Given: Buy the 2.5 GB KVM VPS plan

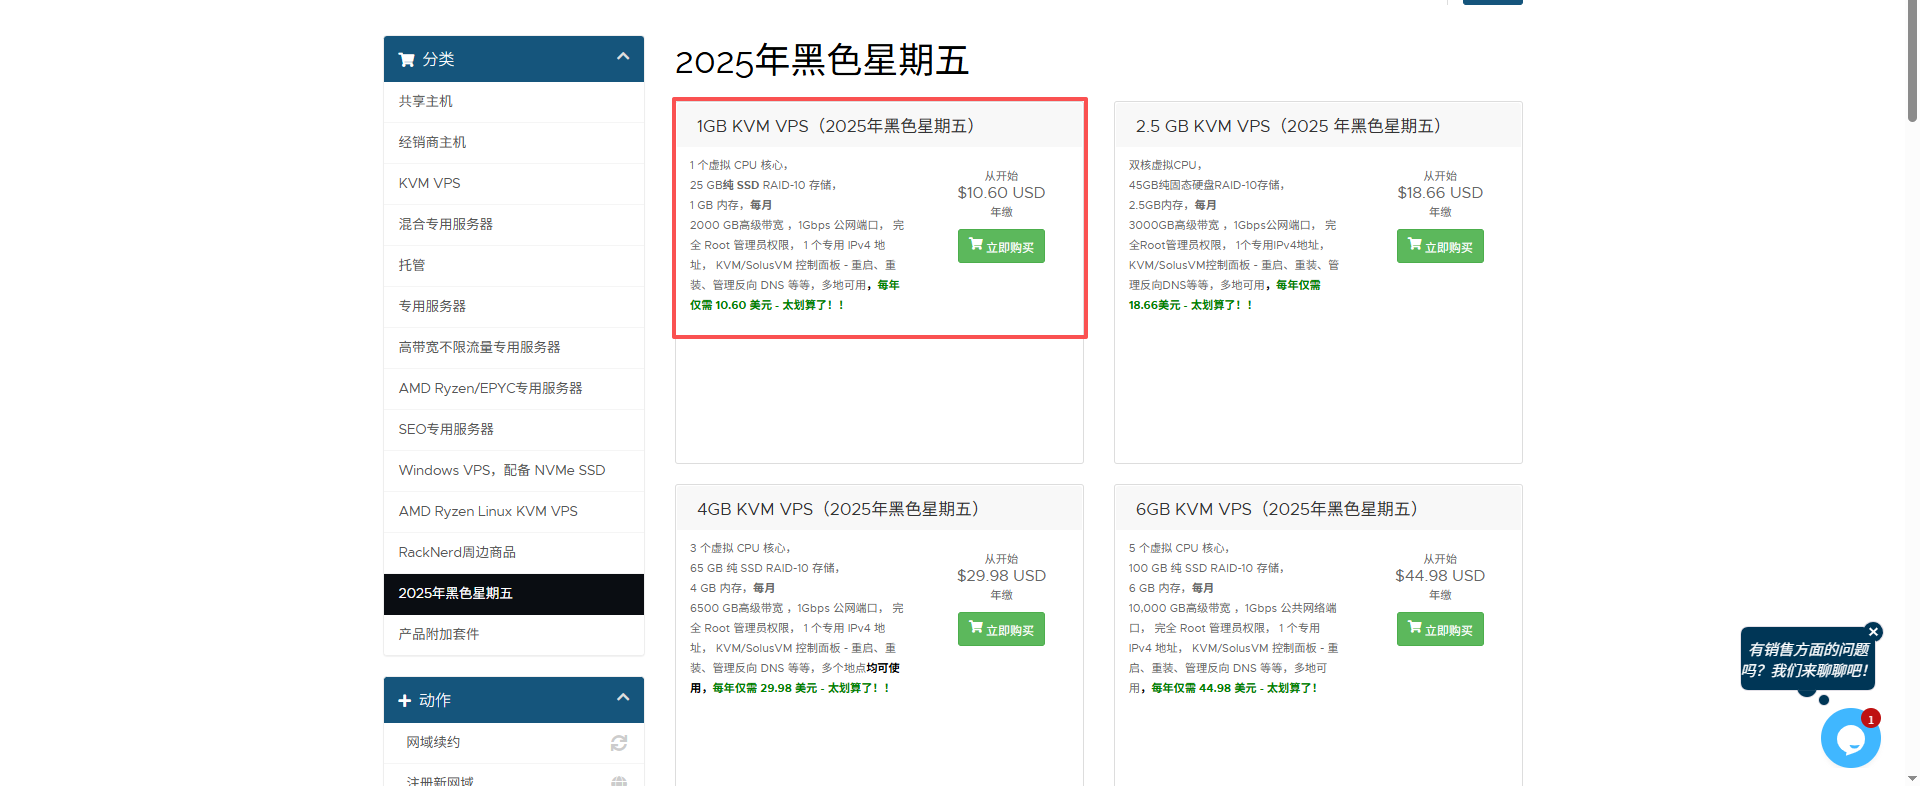Looking at the screenshot, I should click(1440, 247).
